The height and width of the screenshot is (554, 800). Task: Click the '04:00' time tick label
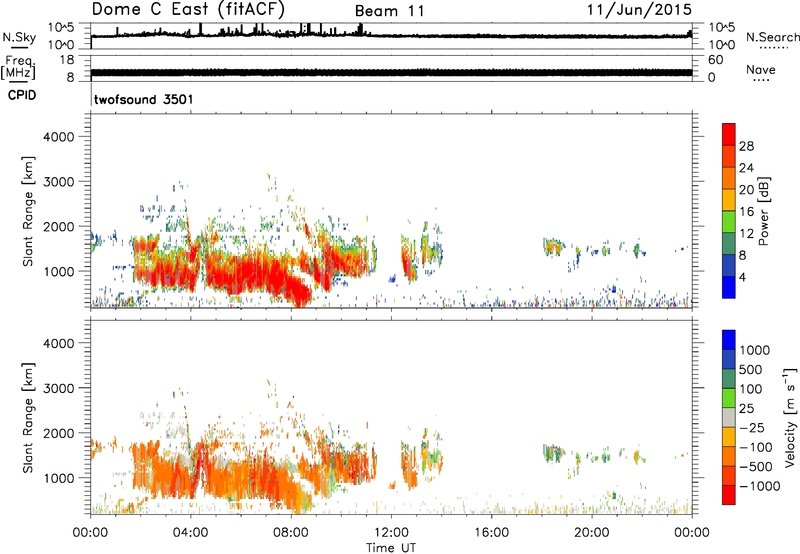coord(190,533)
